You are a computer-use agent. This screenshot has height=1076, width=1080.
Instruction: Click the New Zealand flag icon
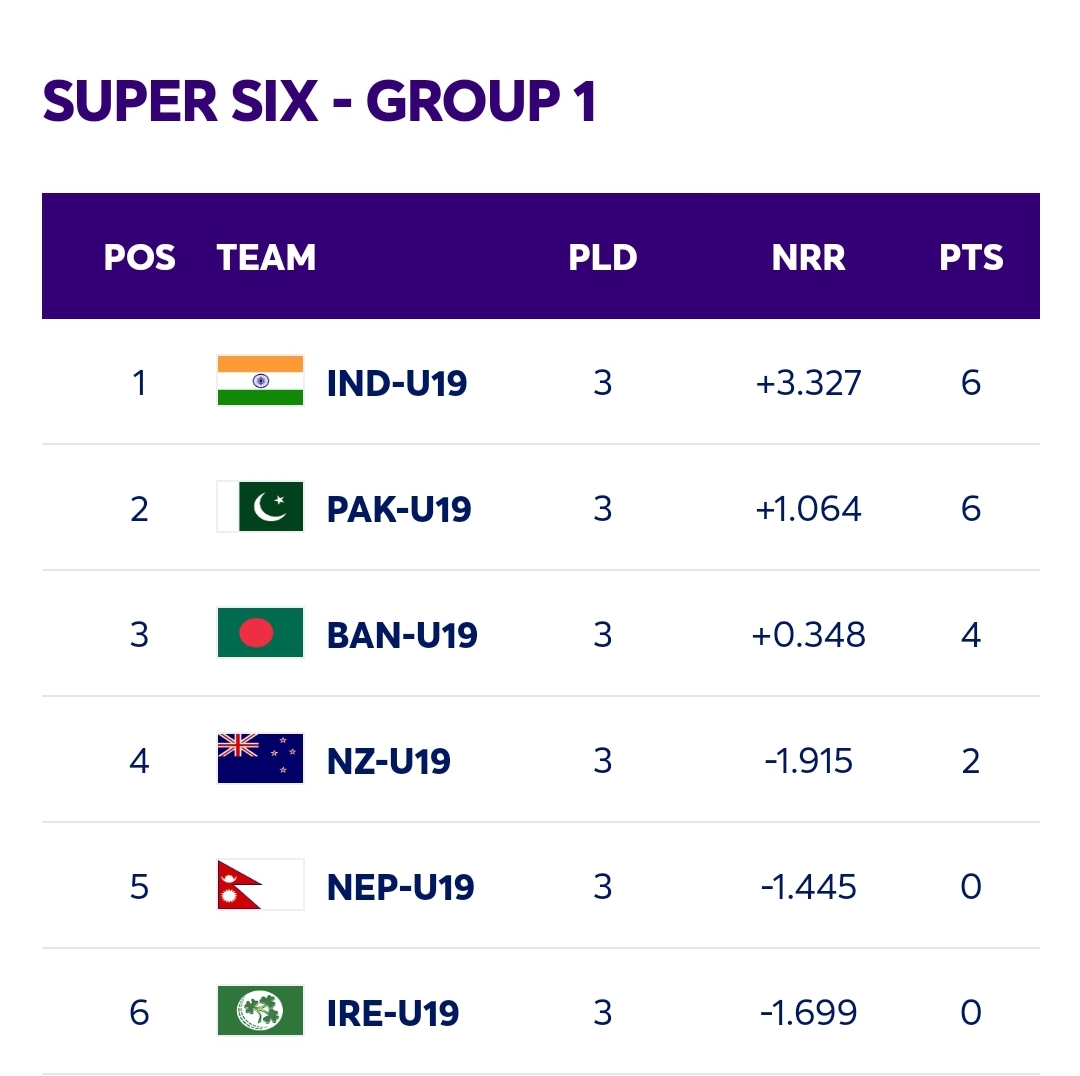260,758
